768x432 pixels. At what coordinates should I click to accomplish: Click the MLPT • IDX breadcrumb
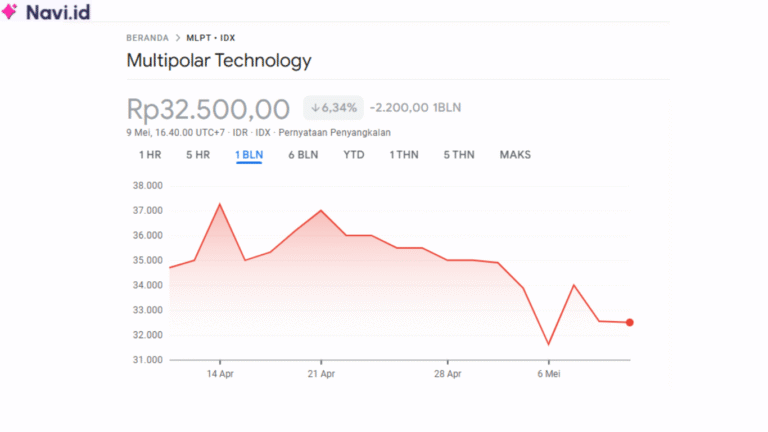click(210, 38)
